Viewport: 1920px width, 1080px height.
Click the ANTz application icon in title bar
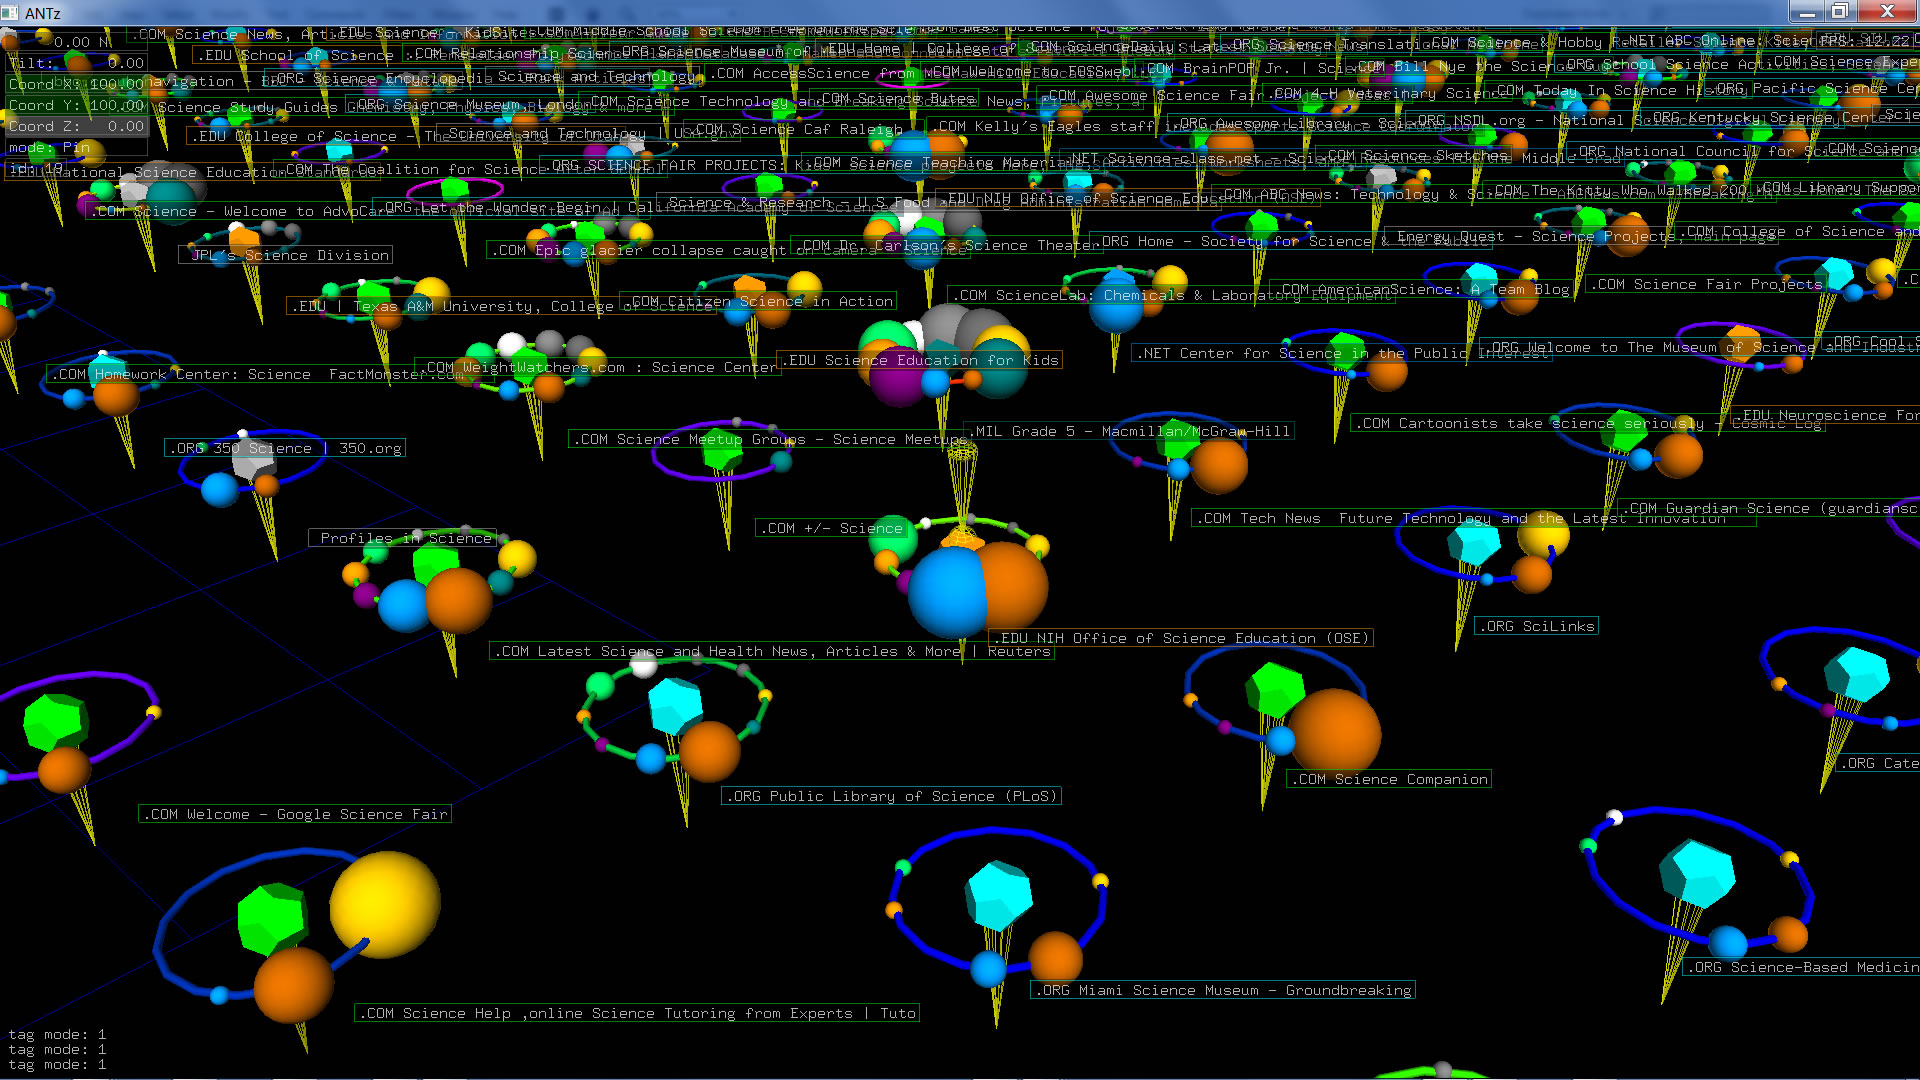11,13
